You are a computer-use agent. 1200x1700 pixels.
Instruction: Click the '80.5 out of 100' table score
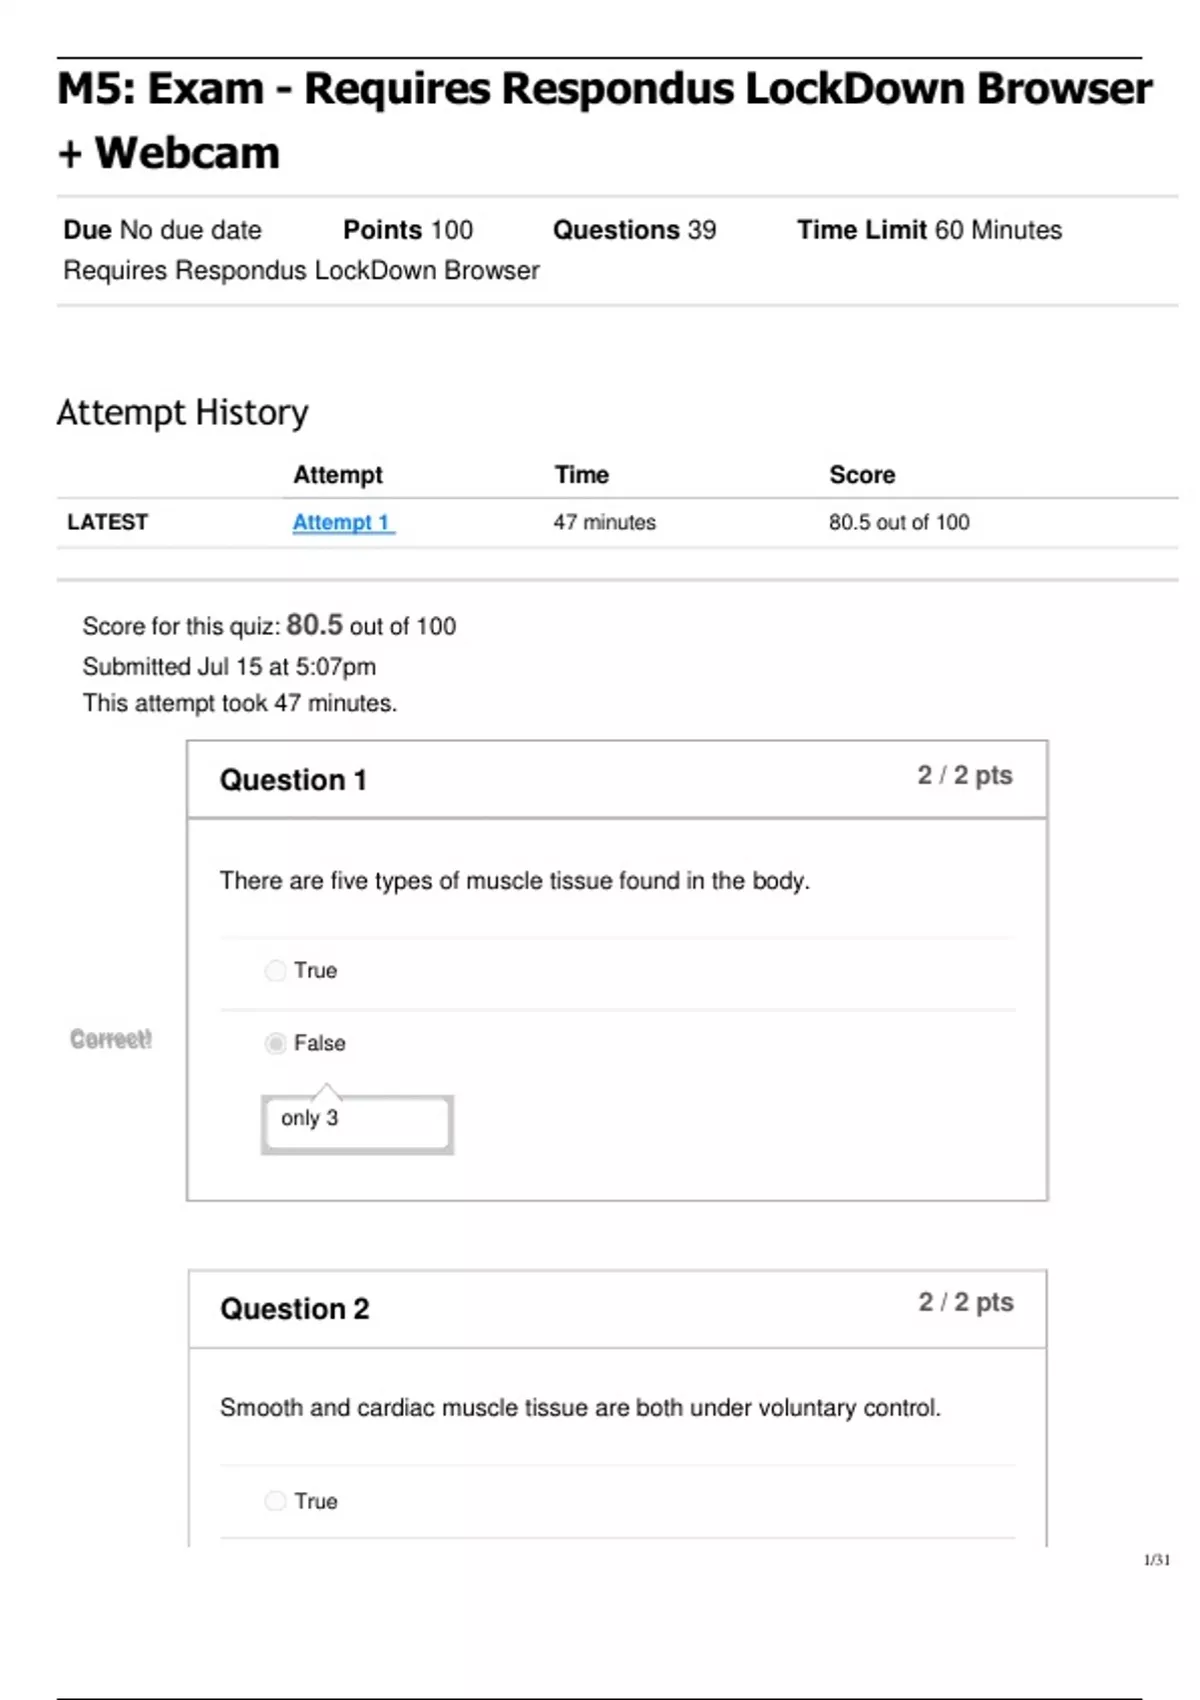(x=898, y=522)
